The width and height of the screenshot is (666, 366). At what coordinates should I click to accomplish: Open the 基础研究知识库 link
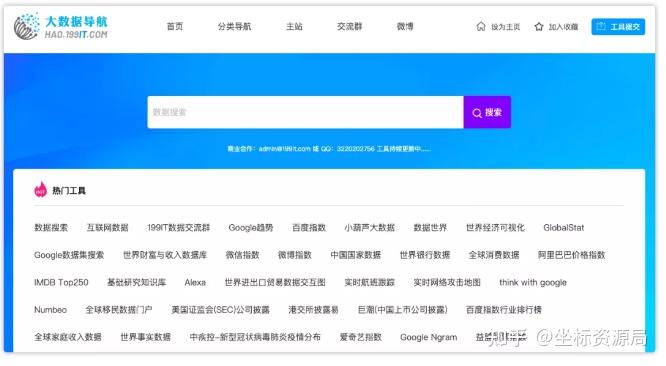(x=136, y=282)
